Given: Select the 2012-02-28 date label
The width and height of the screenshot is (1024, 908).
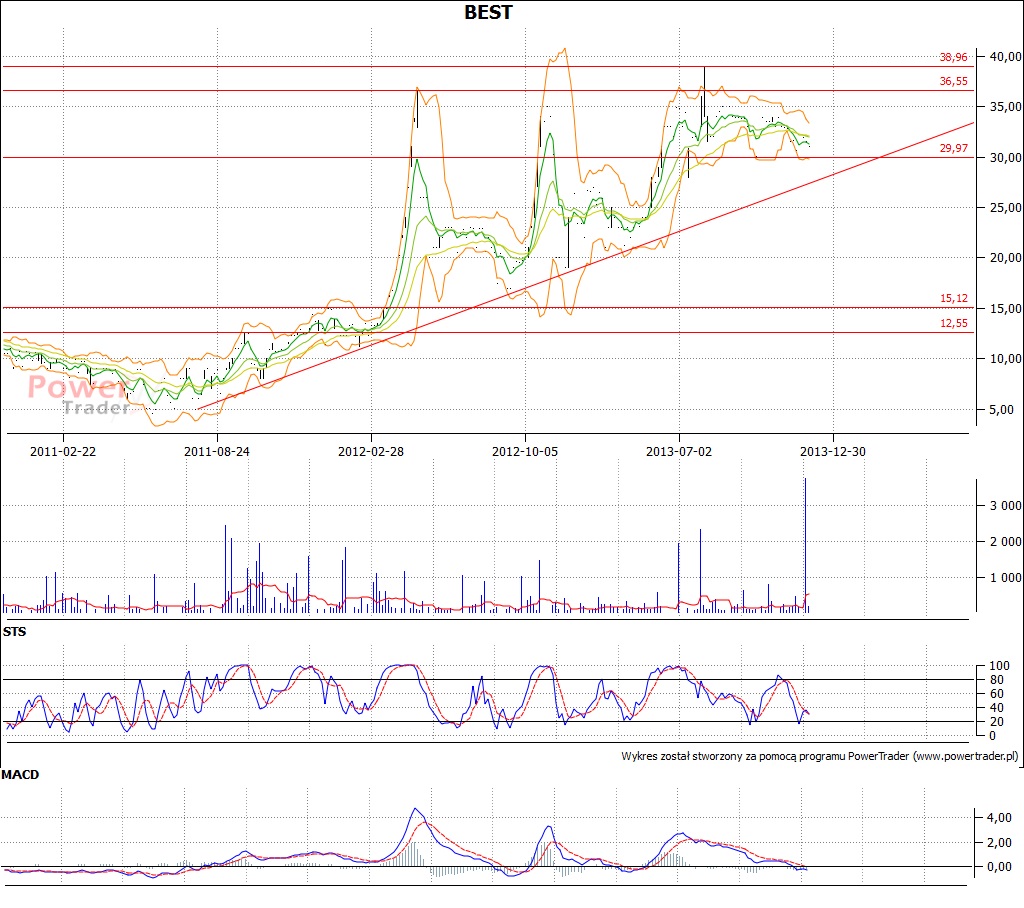Looking at the screenshot, I should [x=371, y=451].
